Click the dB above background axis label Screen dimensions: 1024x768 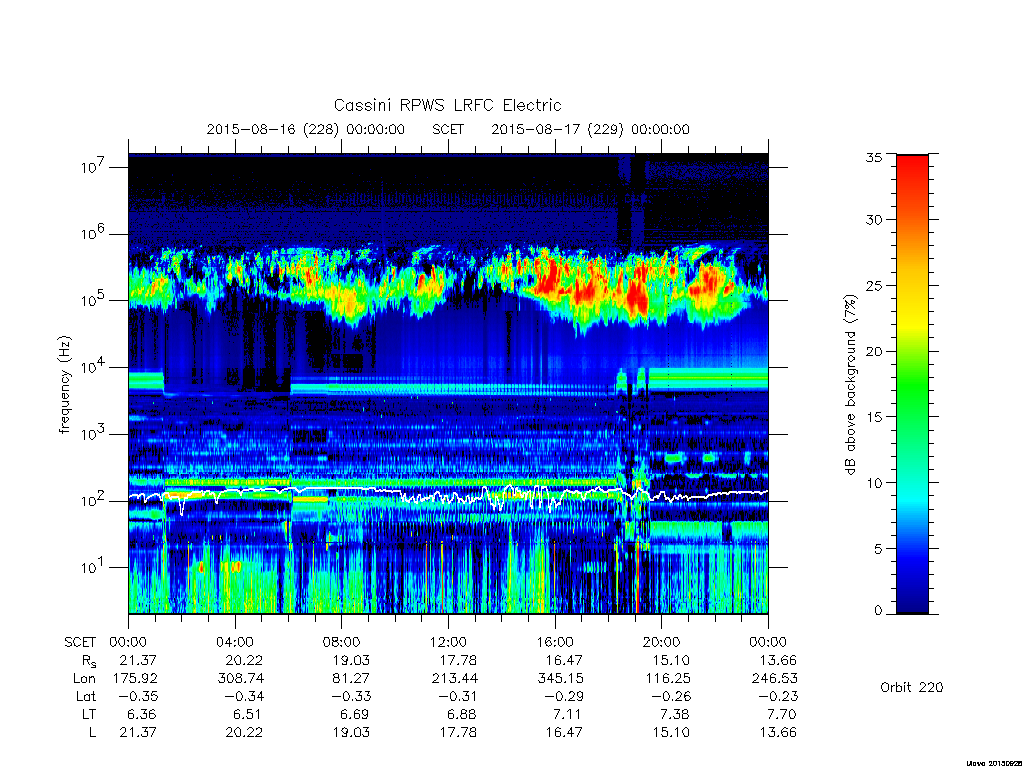point(850,384)
